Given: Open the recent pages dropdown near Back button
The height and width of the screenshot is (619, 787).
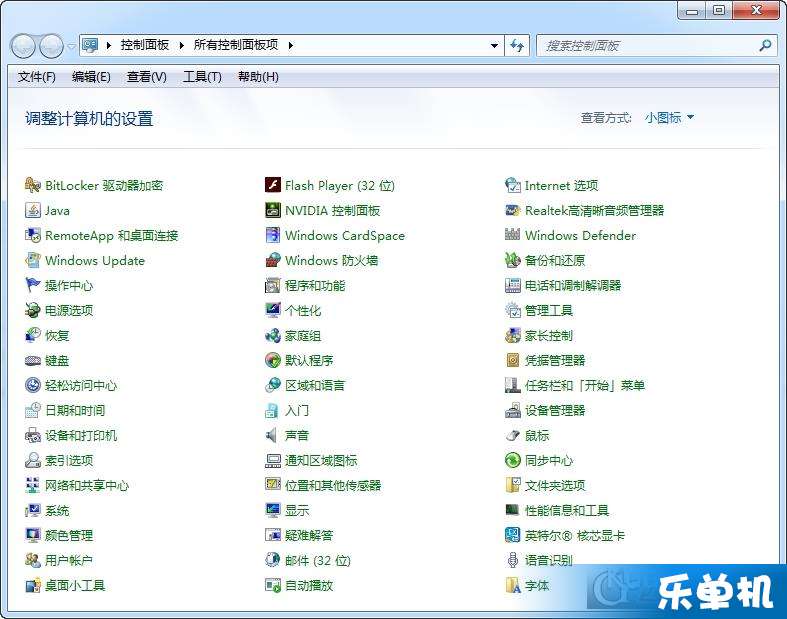Looking at the screenshot, I should click(x=71, y=46).
